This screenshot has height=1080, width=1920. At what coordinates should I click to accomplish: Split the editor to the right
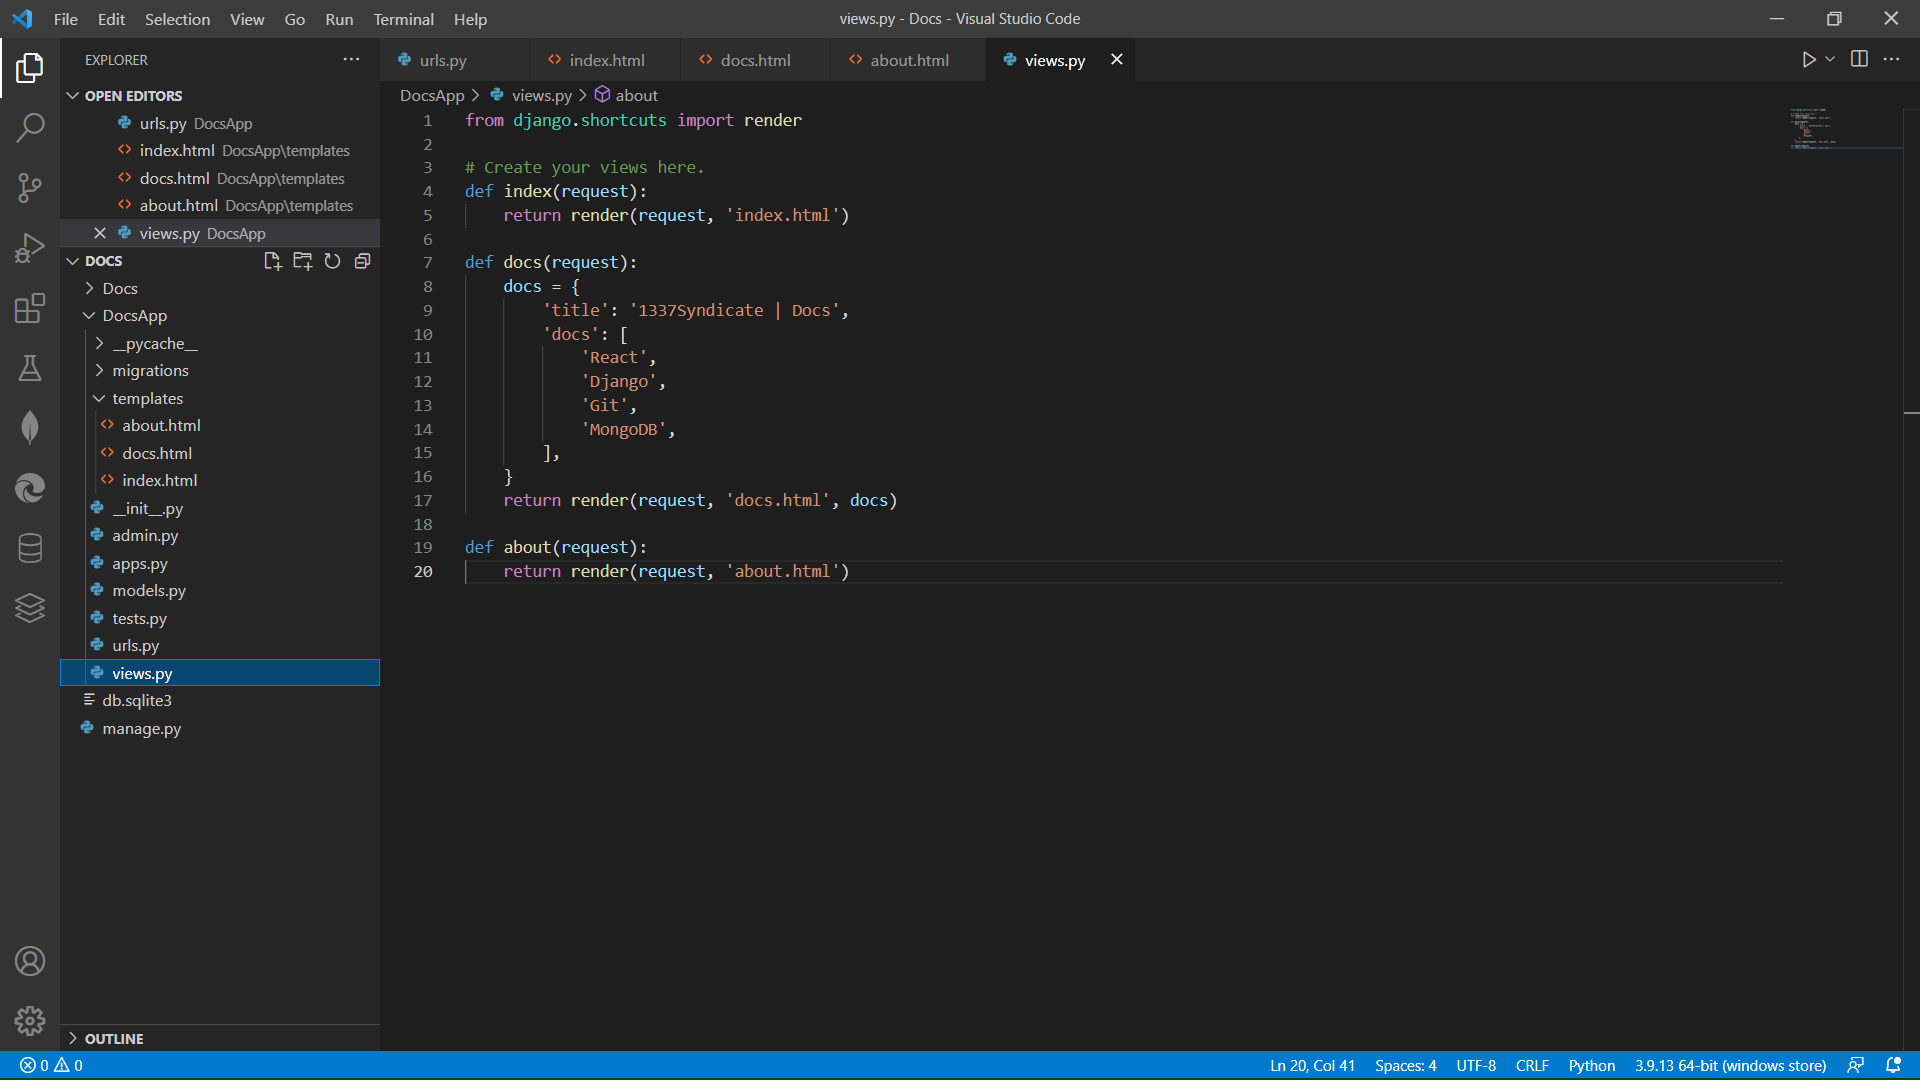coord(1859,59)
